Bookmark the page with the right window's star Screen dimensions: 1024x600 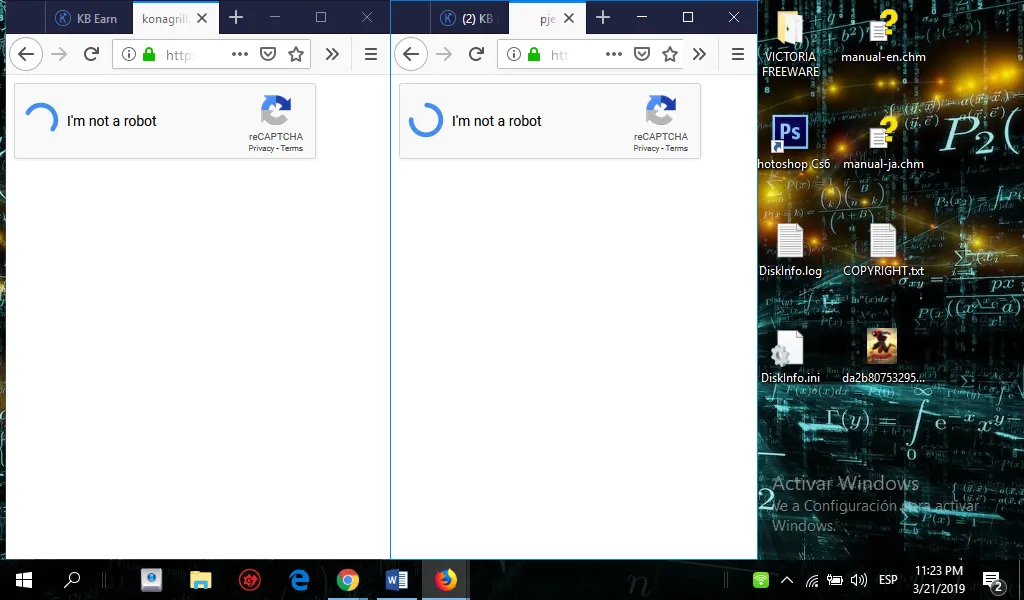point(669,54)
